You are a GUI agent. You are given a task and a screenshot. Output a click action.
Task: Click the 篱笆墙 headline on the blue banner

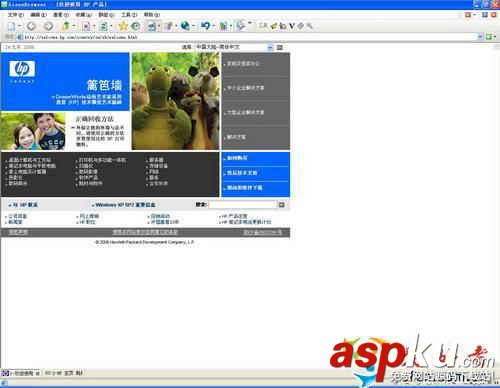(104, 85)
